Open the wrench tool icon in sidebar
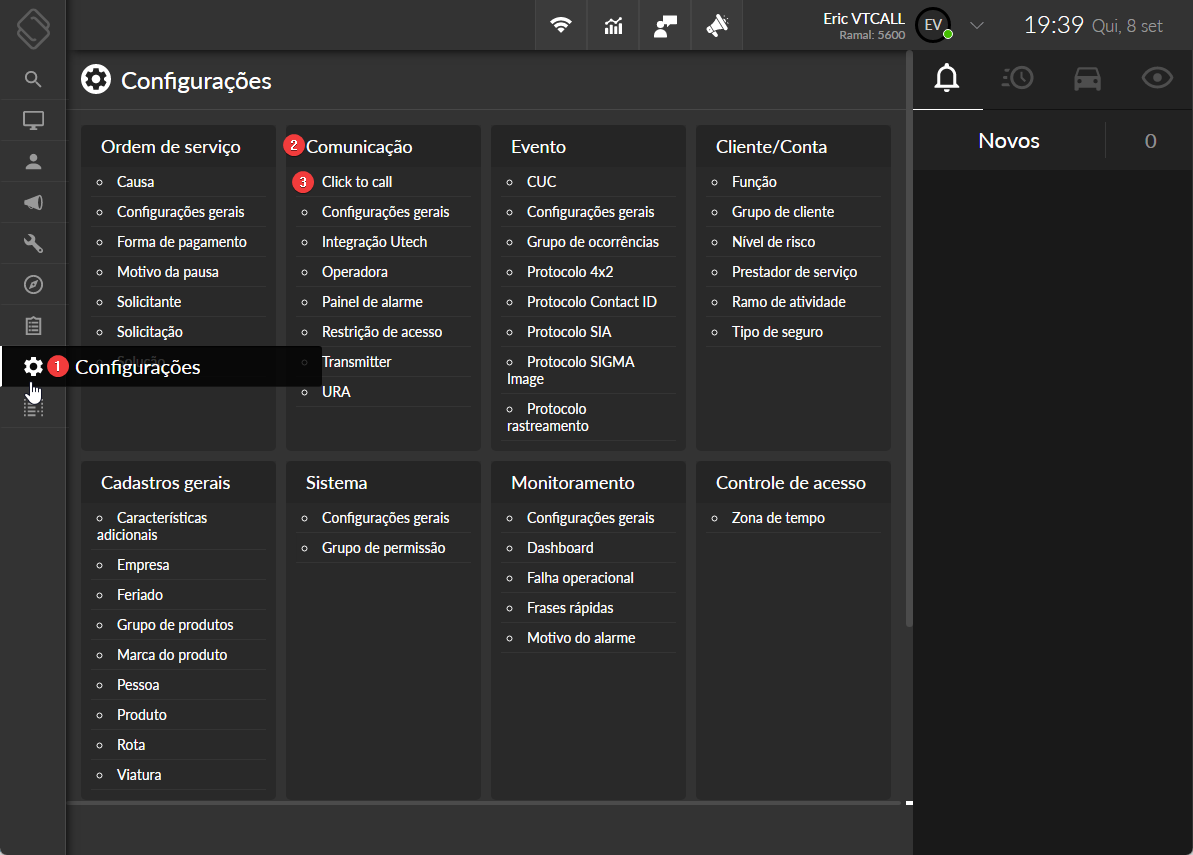Viewport: 1193px width, 855px height. (33, 243)
